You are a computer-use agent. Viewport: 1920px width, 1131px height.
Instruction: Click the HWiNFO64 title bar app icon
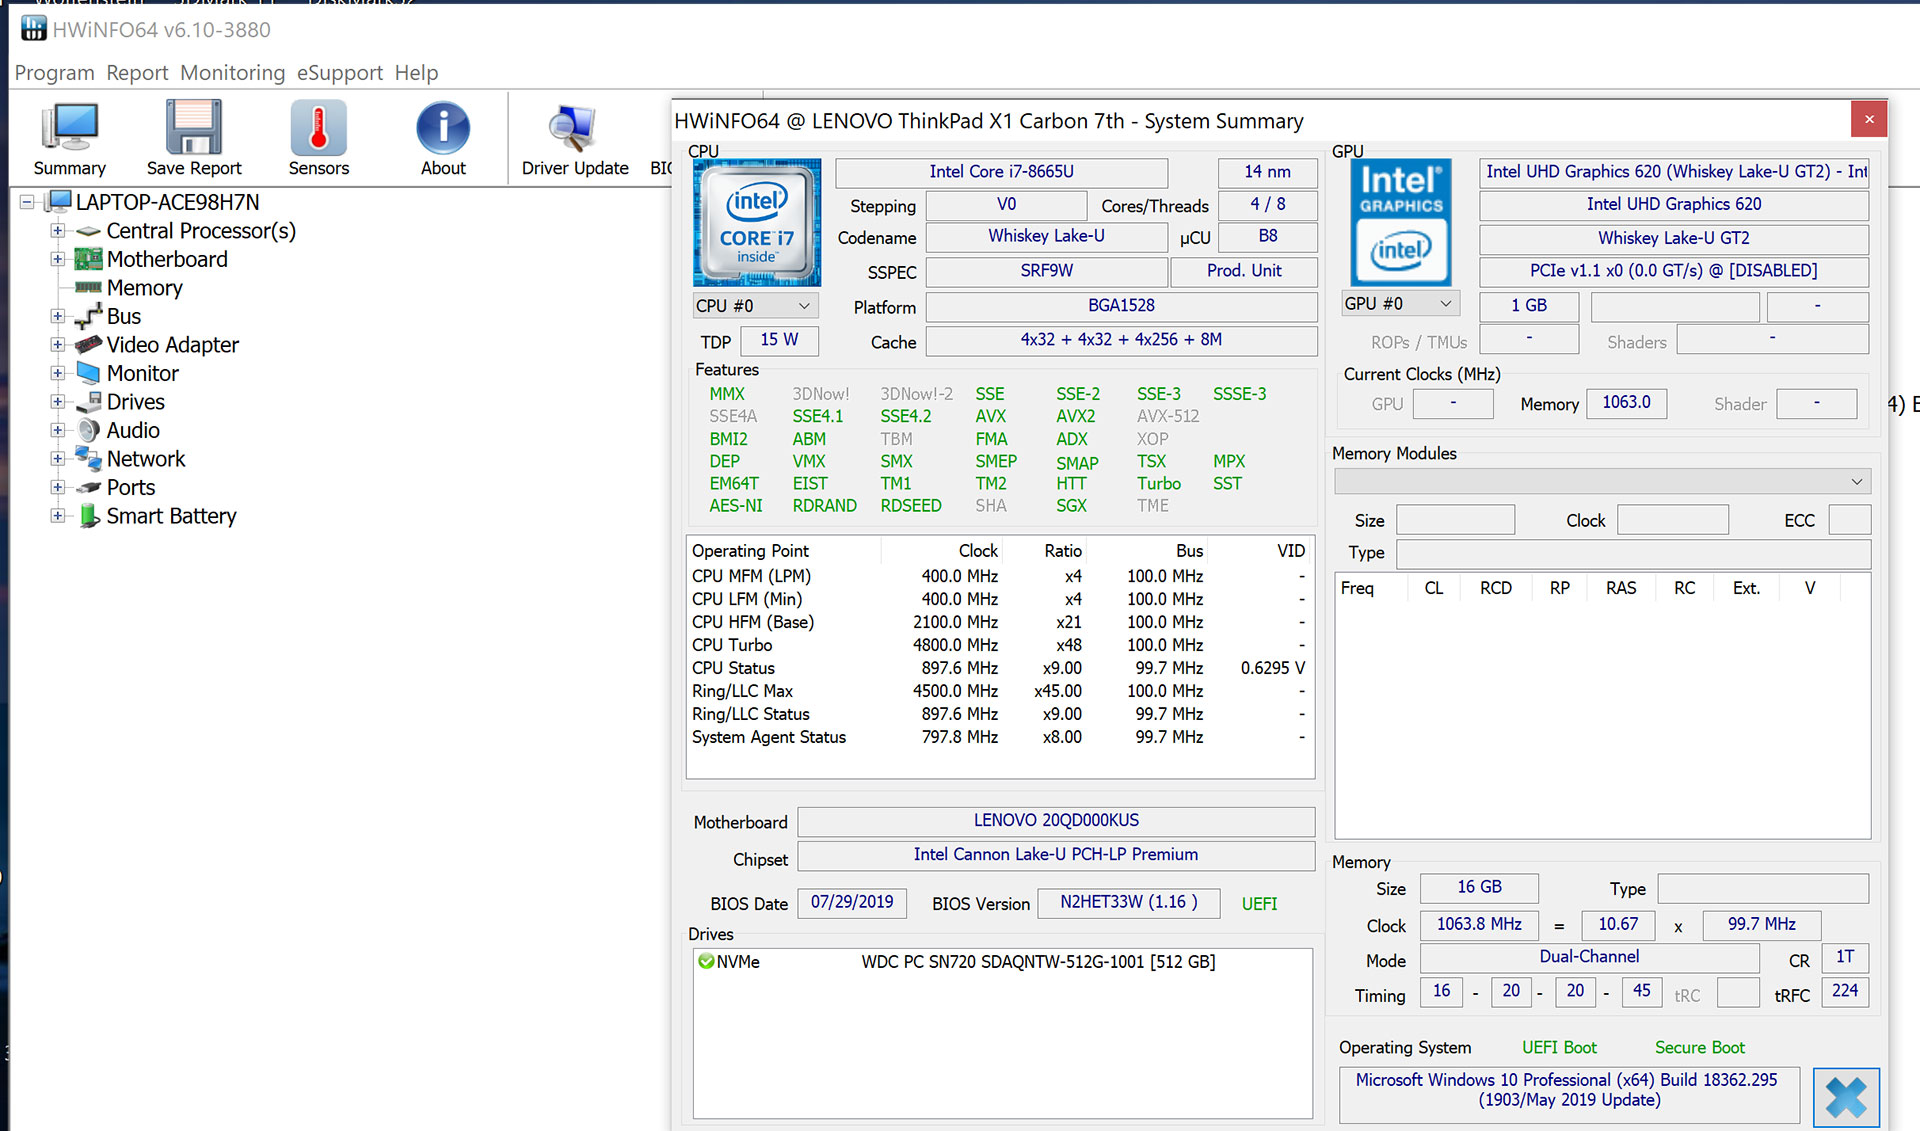(x=33, y=29)
